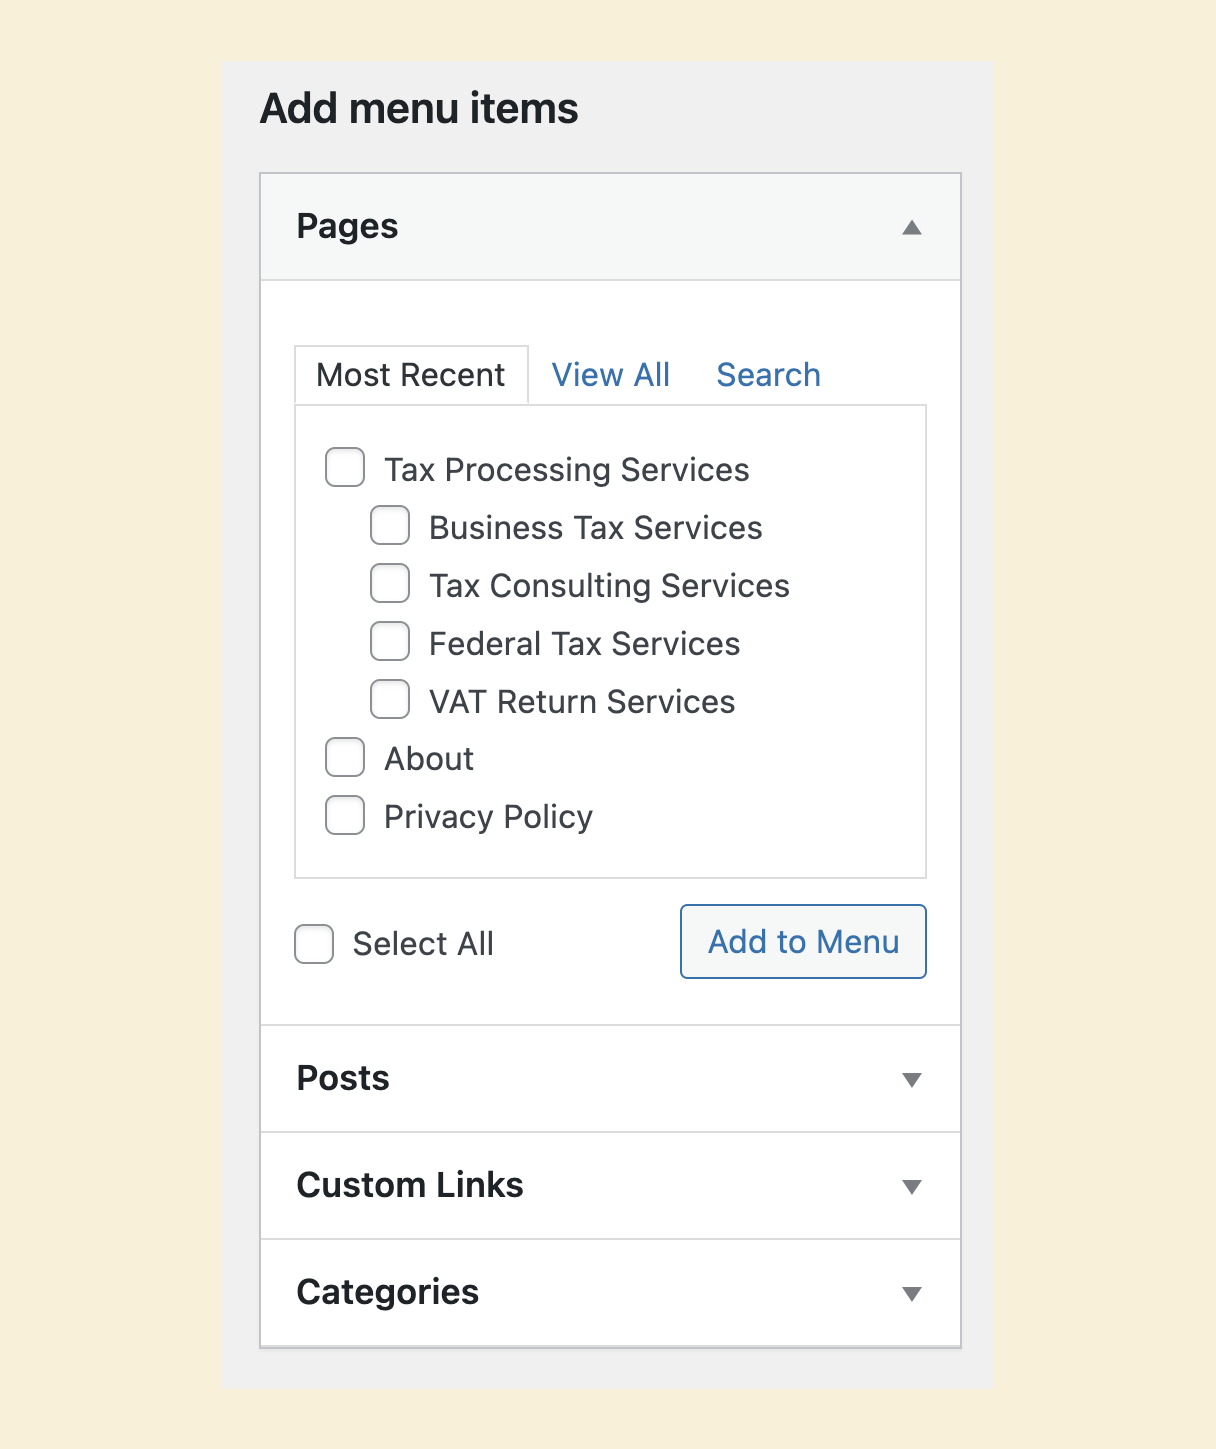Screen dimensions: 1216x1449
Task: Check the Tax Processing Services box
Action: [345, 467]
